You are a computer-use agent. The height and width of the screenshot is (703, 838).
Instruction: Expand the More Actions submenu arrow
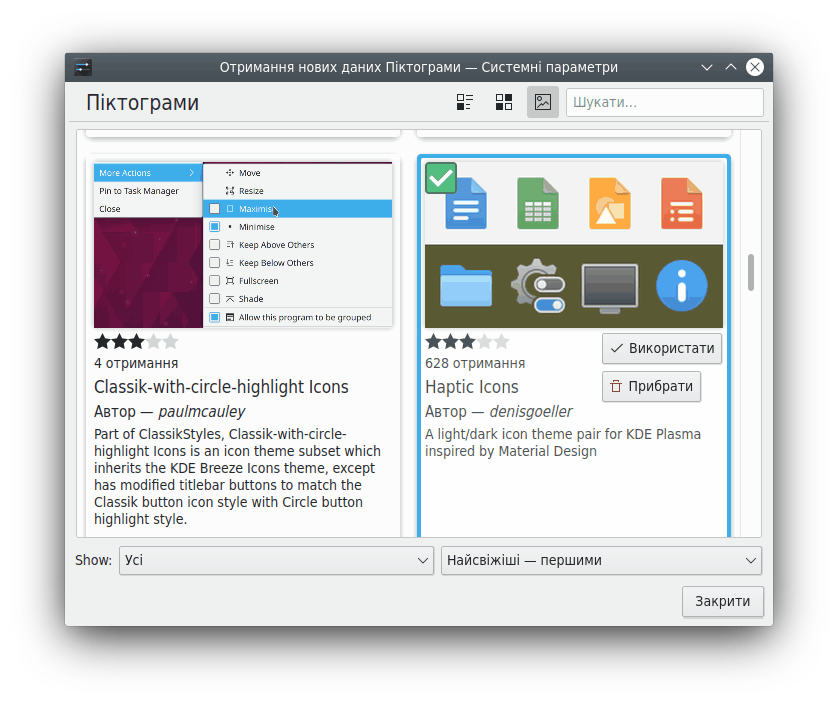[x=191, y=173]
